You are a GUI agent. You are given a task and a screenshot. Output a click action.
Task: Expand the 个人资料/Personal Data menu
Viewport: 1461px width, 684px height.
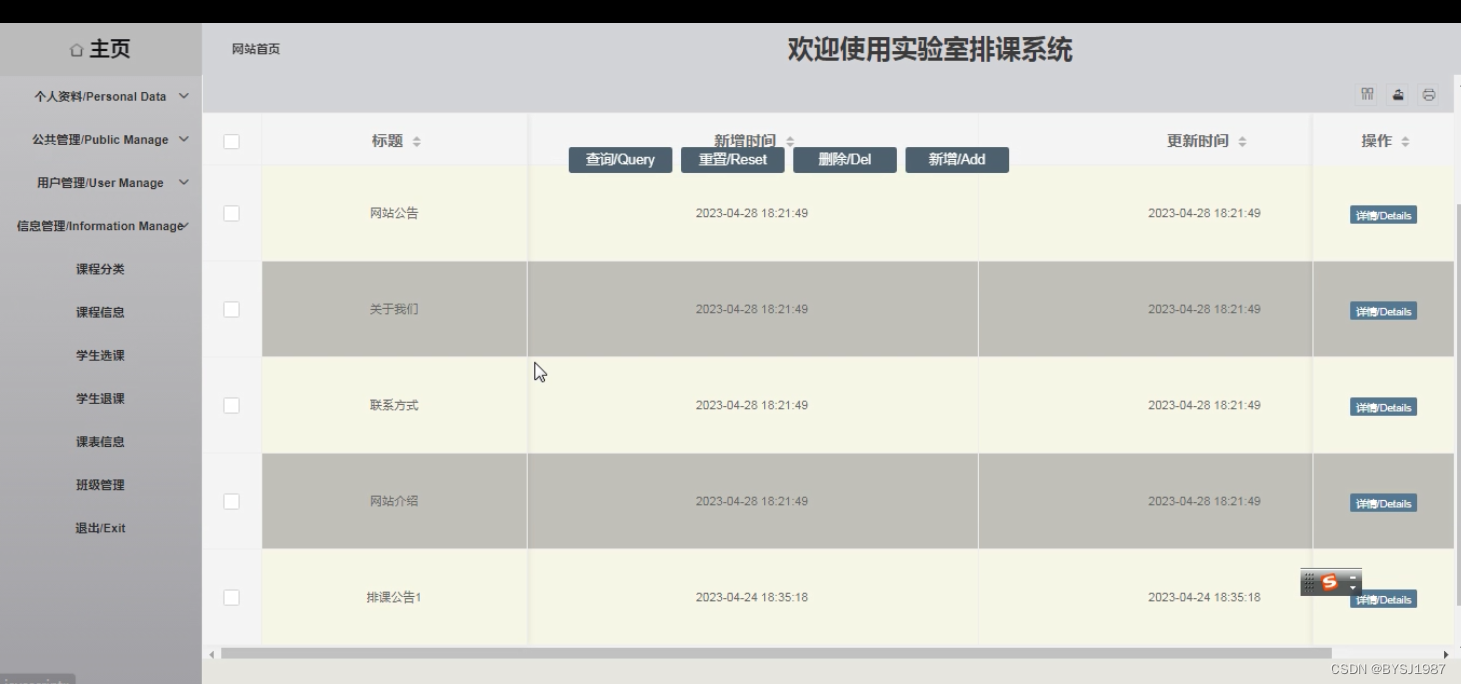(x=101, y=97)
